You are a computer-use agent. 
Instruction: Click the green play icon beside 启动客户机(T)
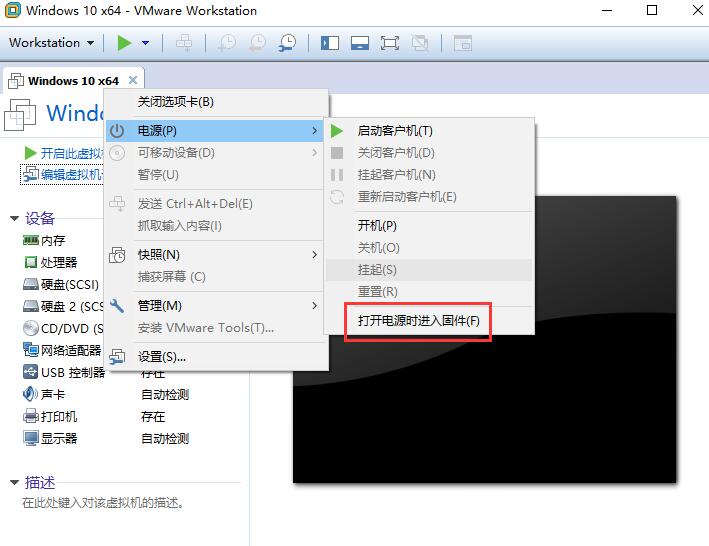[337, 131]
